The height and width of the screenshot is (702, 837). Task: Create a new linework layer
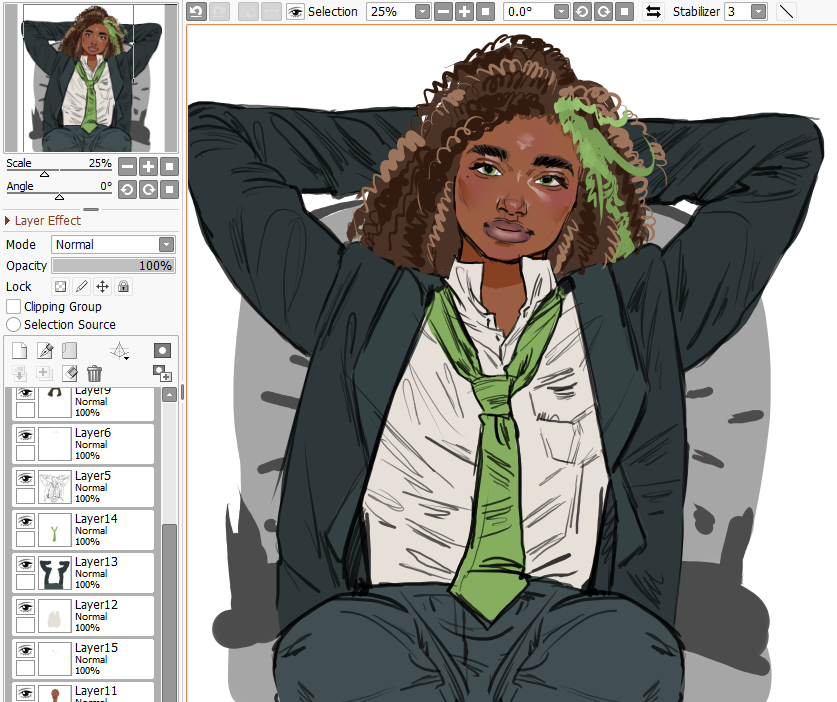(45, 351)
